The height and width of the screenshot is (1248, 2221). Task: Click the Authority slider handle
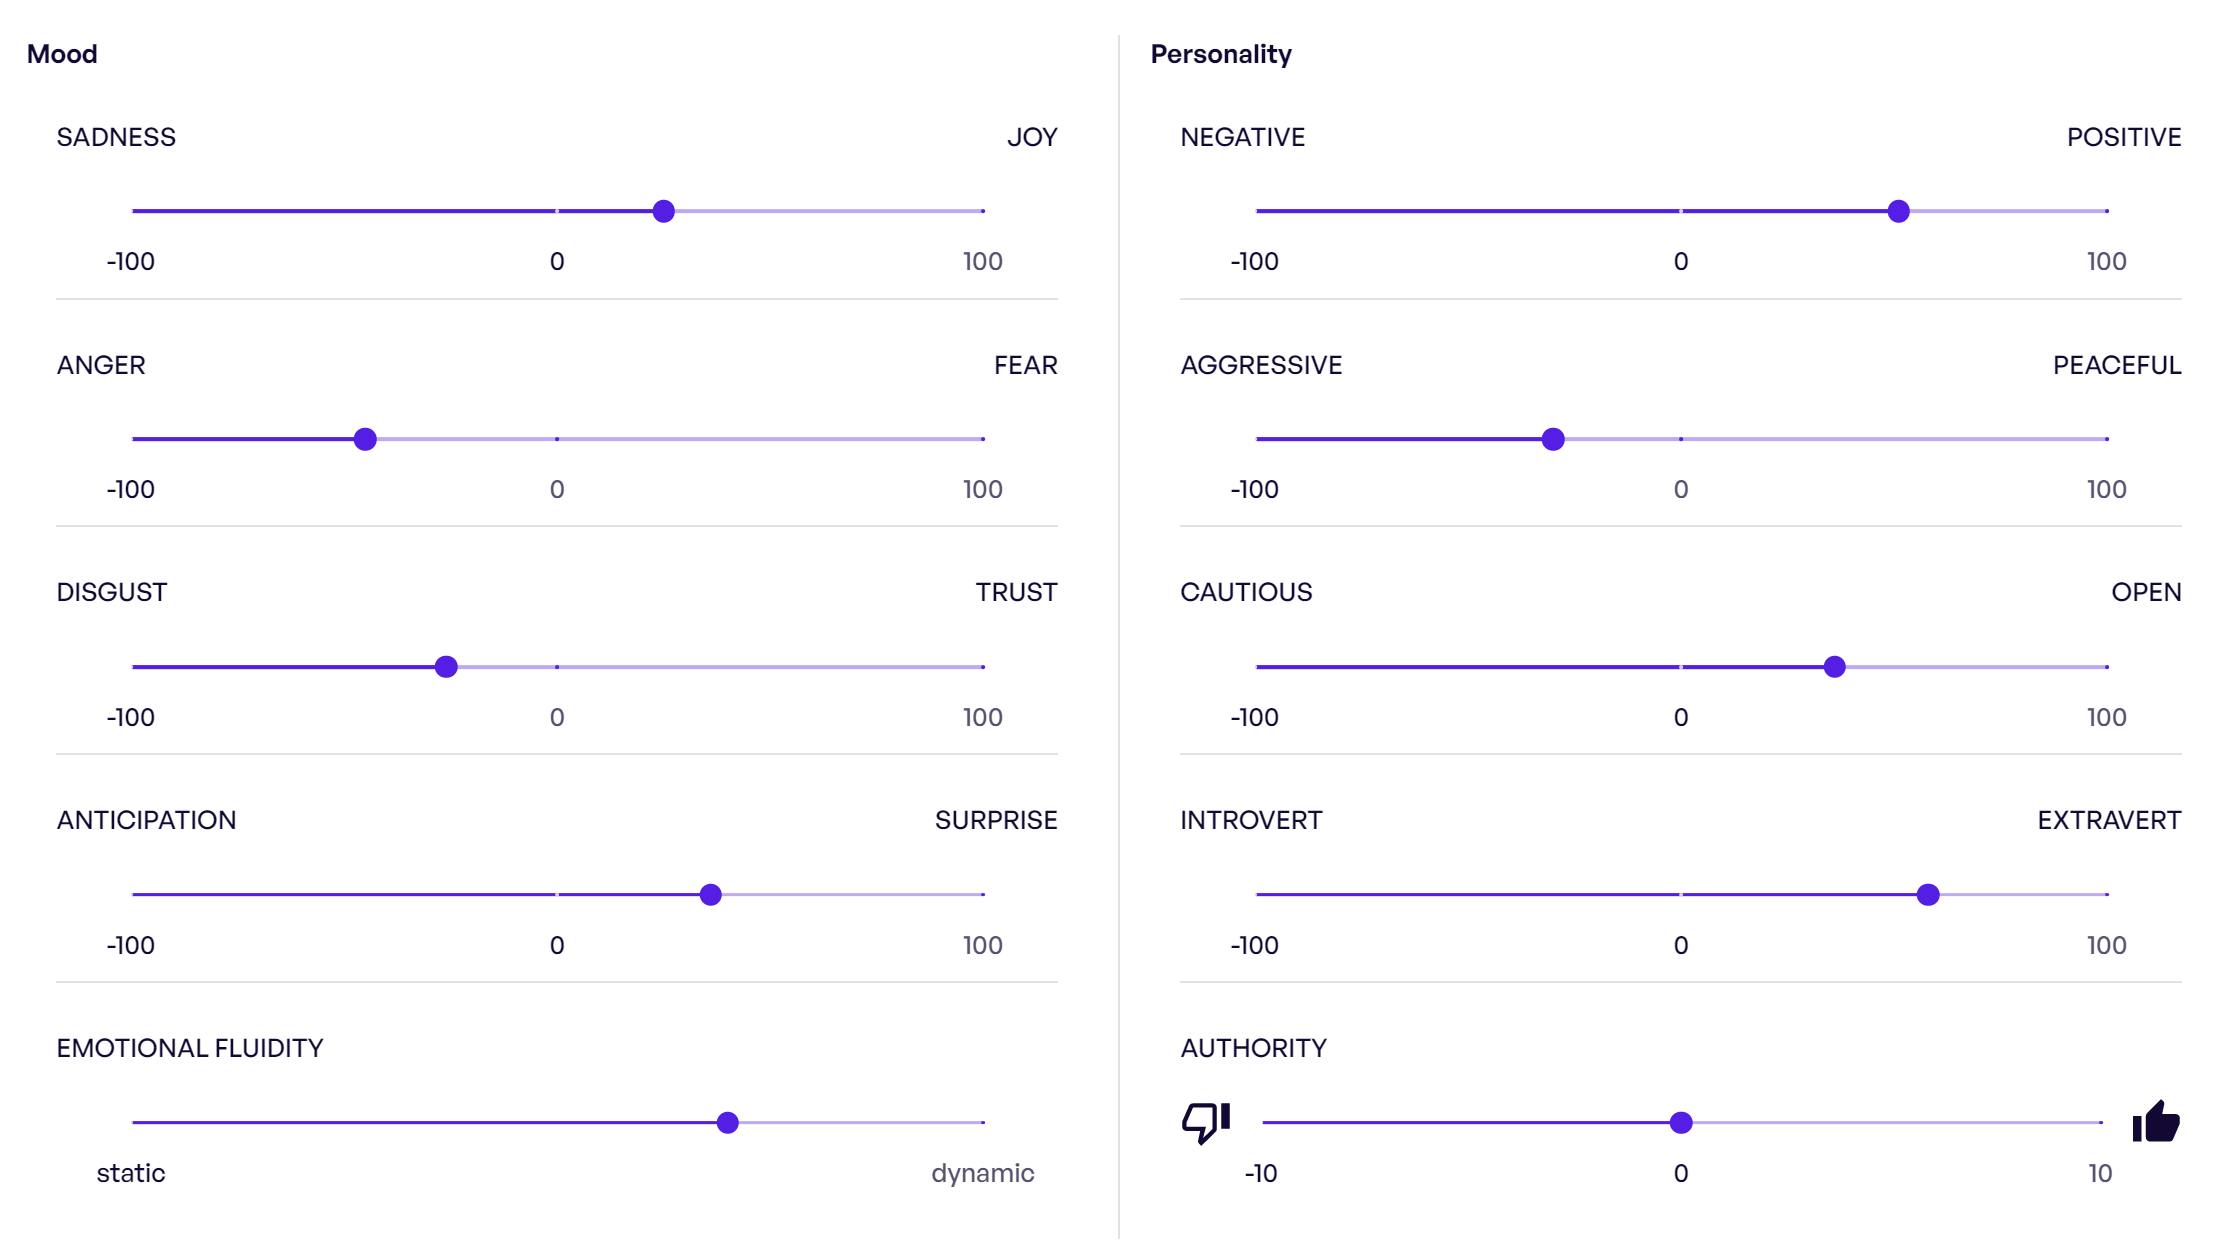point(1681,1123)
